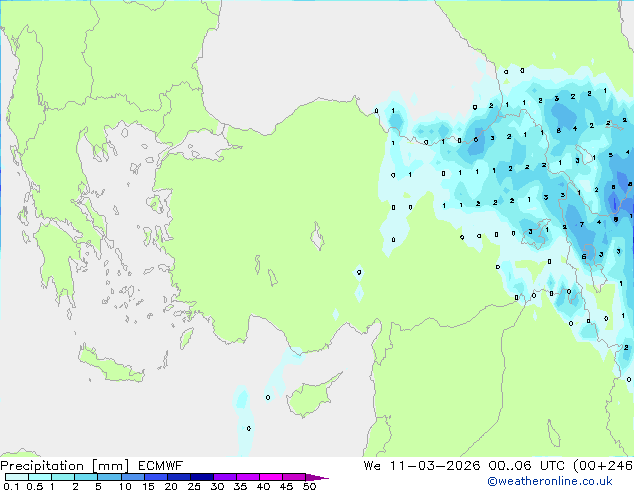
Task: Pick the 10–15 mm legend color swatch
Action: click(x=133, y=477)
